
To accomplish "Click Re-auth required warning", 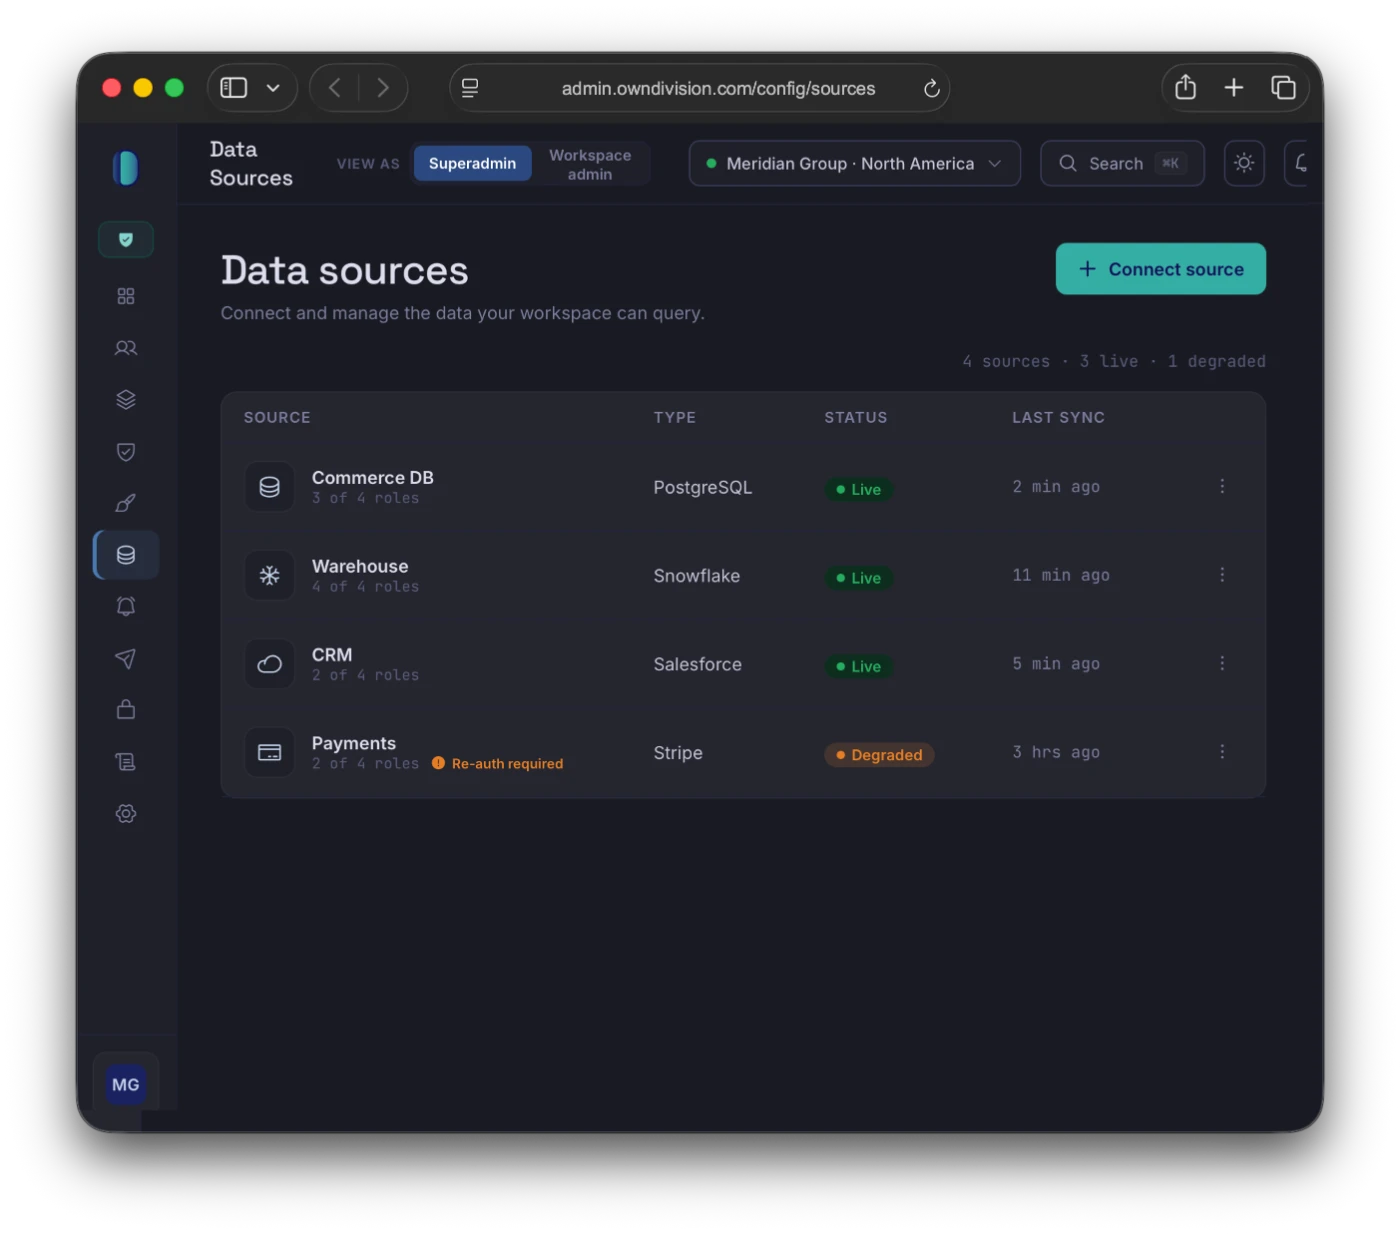I will [x=497, y=764].
